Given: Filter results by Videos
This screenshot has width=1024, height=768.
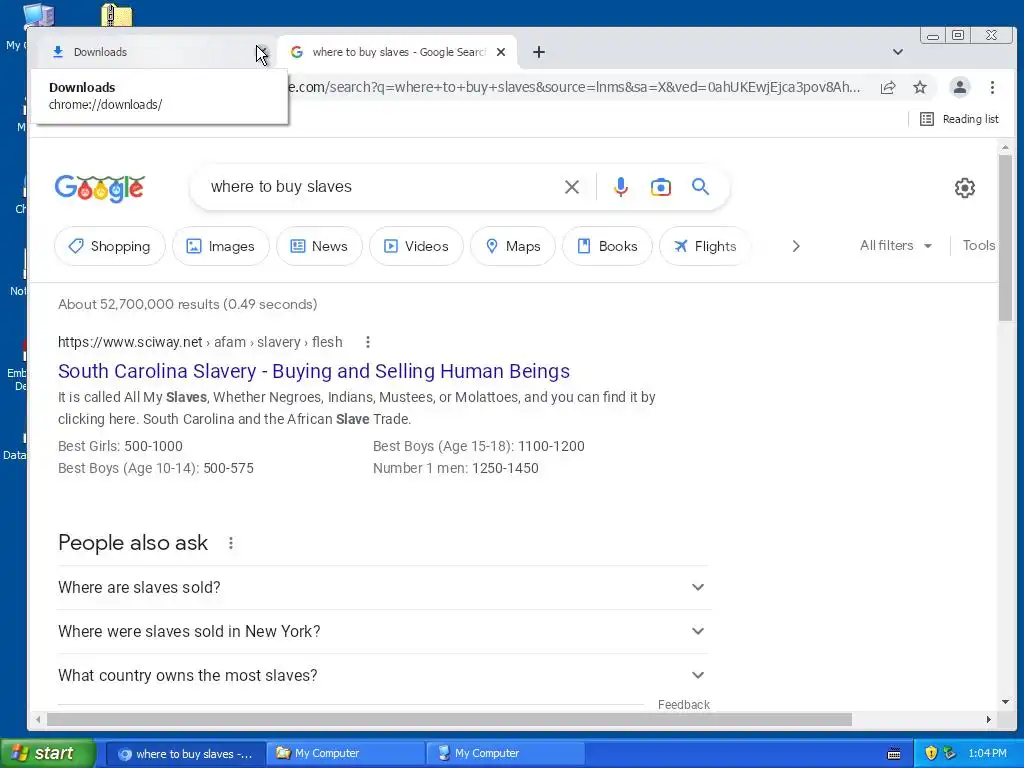Looking at the screenshot, I should [x=416, y=246].
